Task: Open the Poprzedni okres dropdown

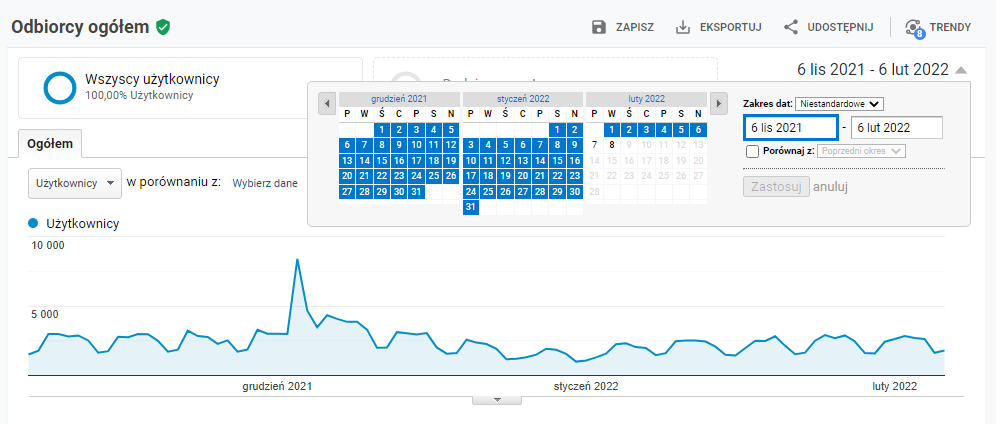Action: [861, 151]
